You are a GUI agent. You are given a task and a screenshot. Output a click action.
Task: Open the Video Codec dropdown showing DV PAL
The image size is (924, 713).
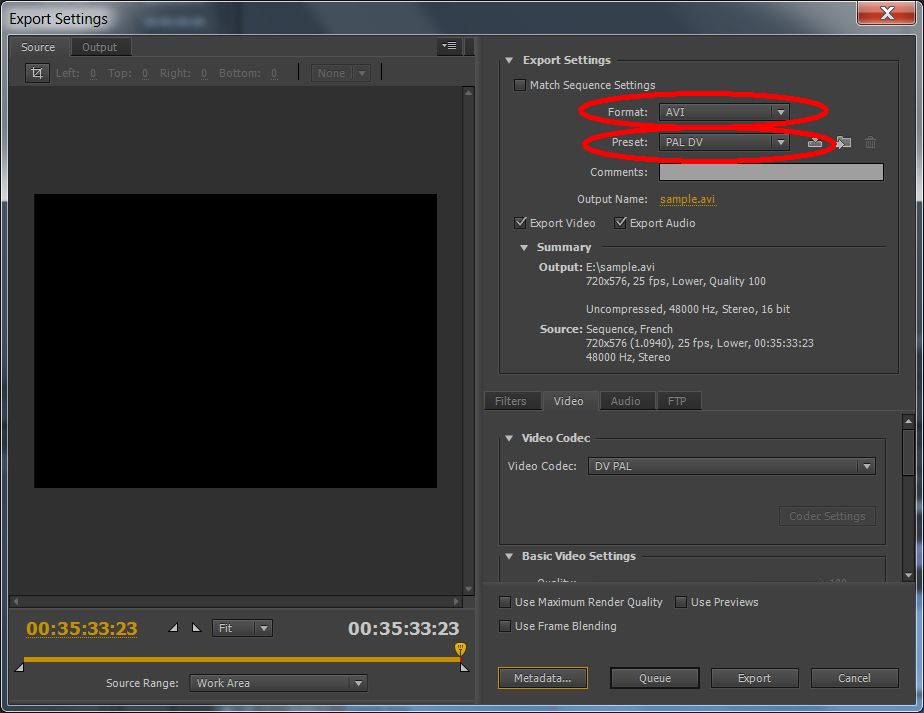click(731, 466)
